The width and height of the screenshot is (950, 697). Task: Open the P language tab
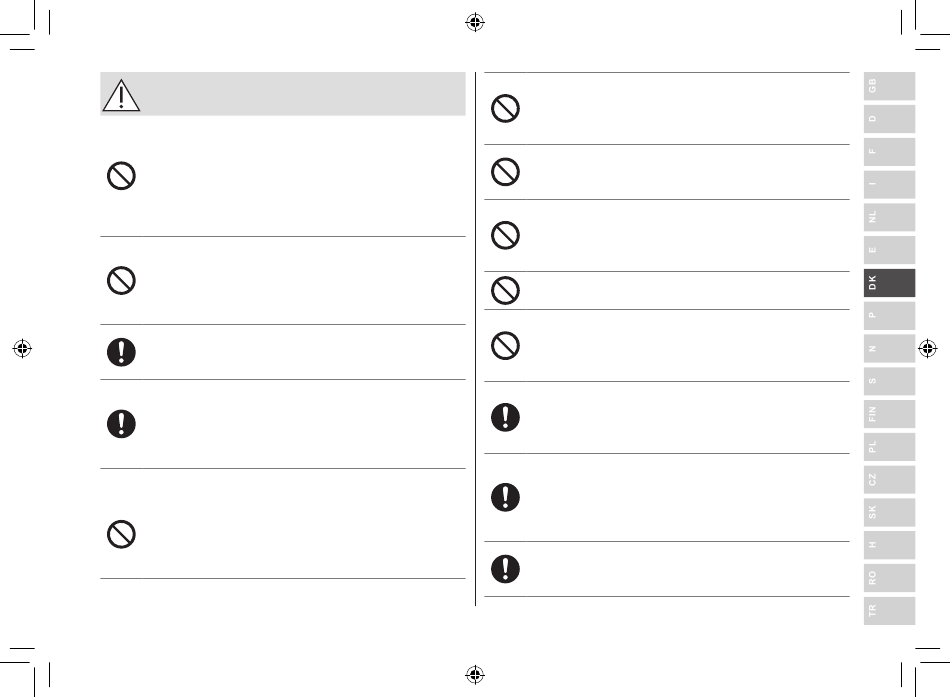889,315
